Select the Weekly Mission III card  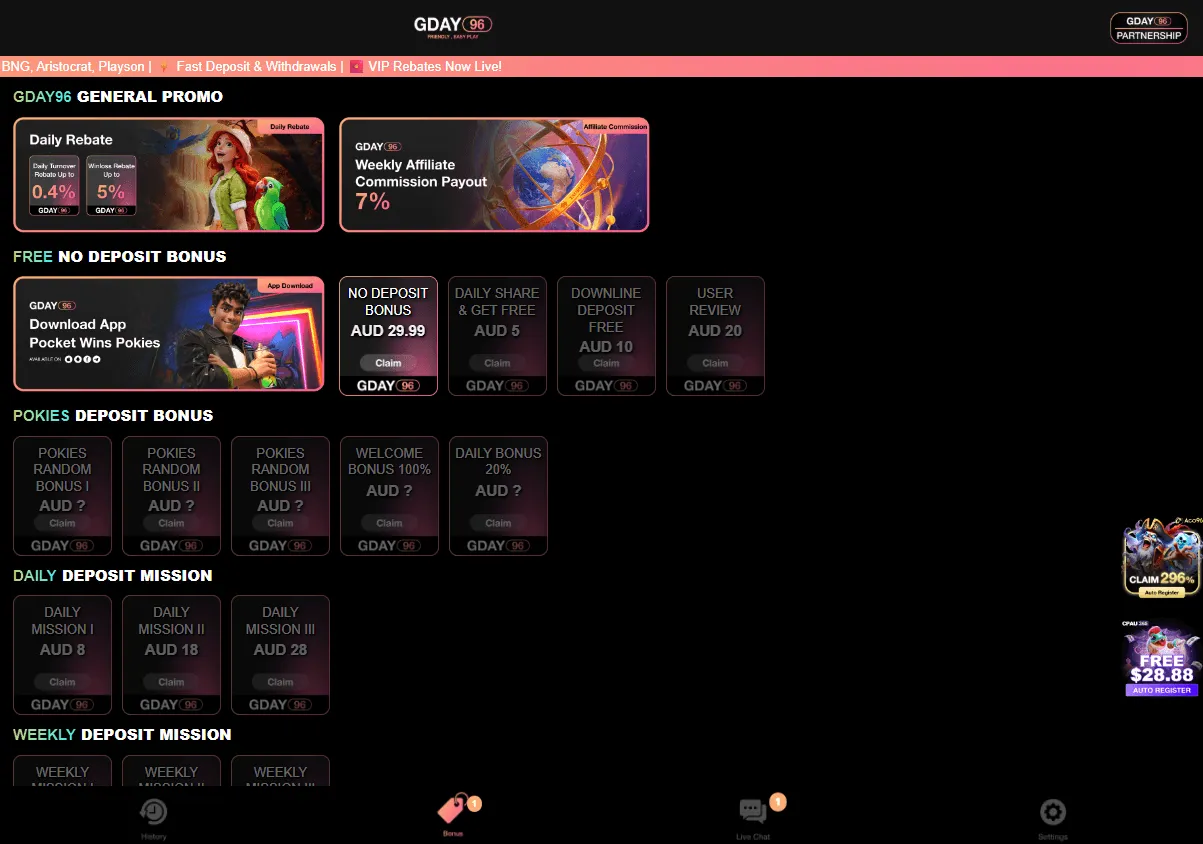tap(280, 771)
